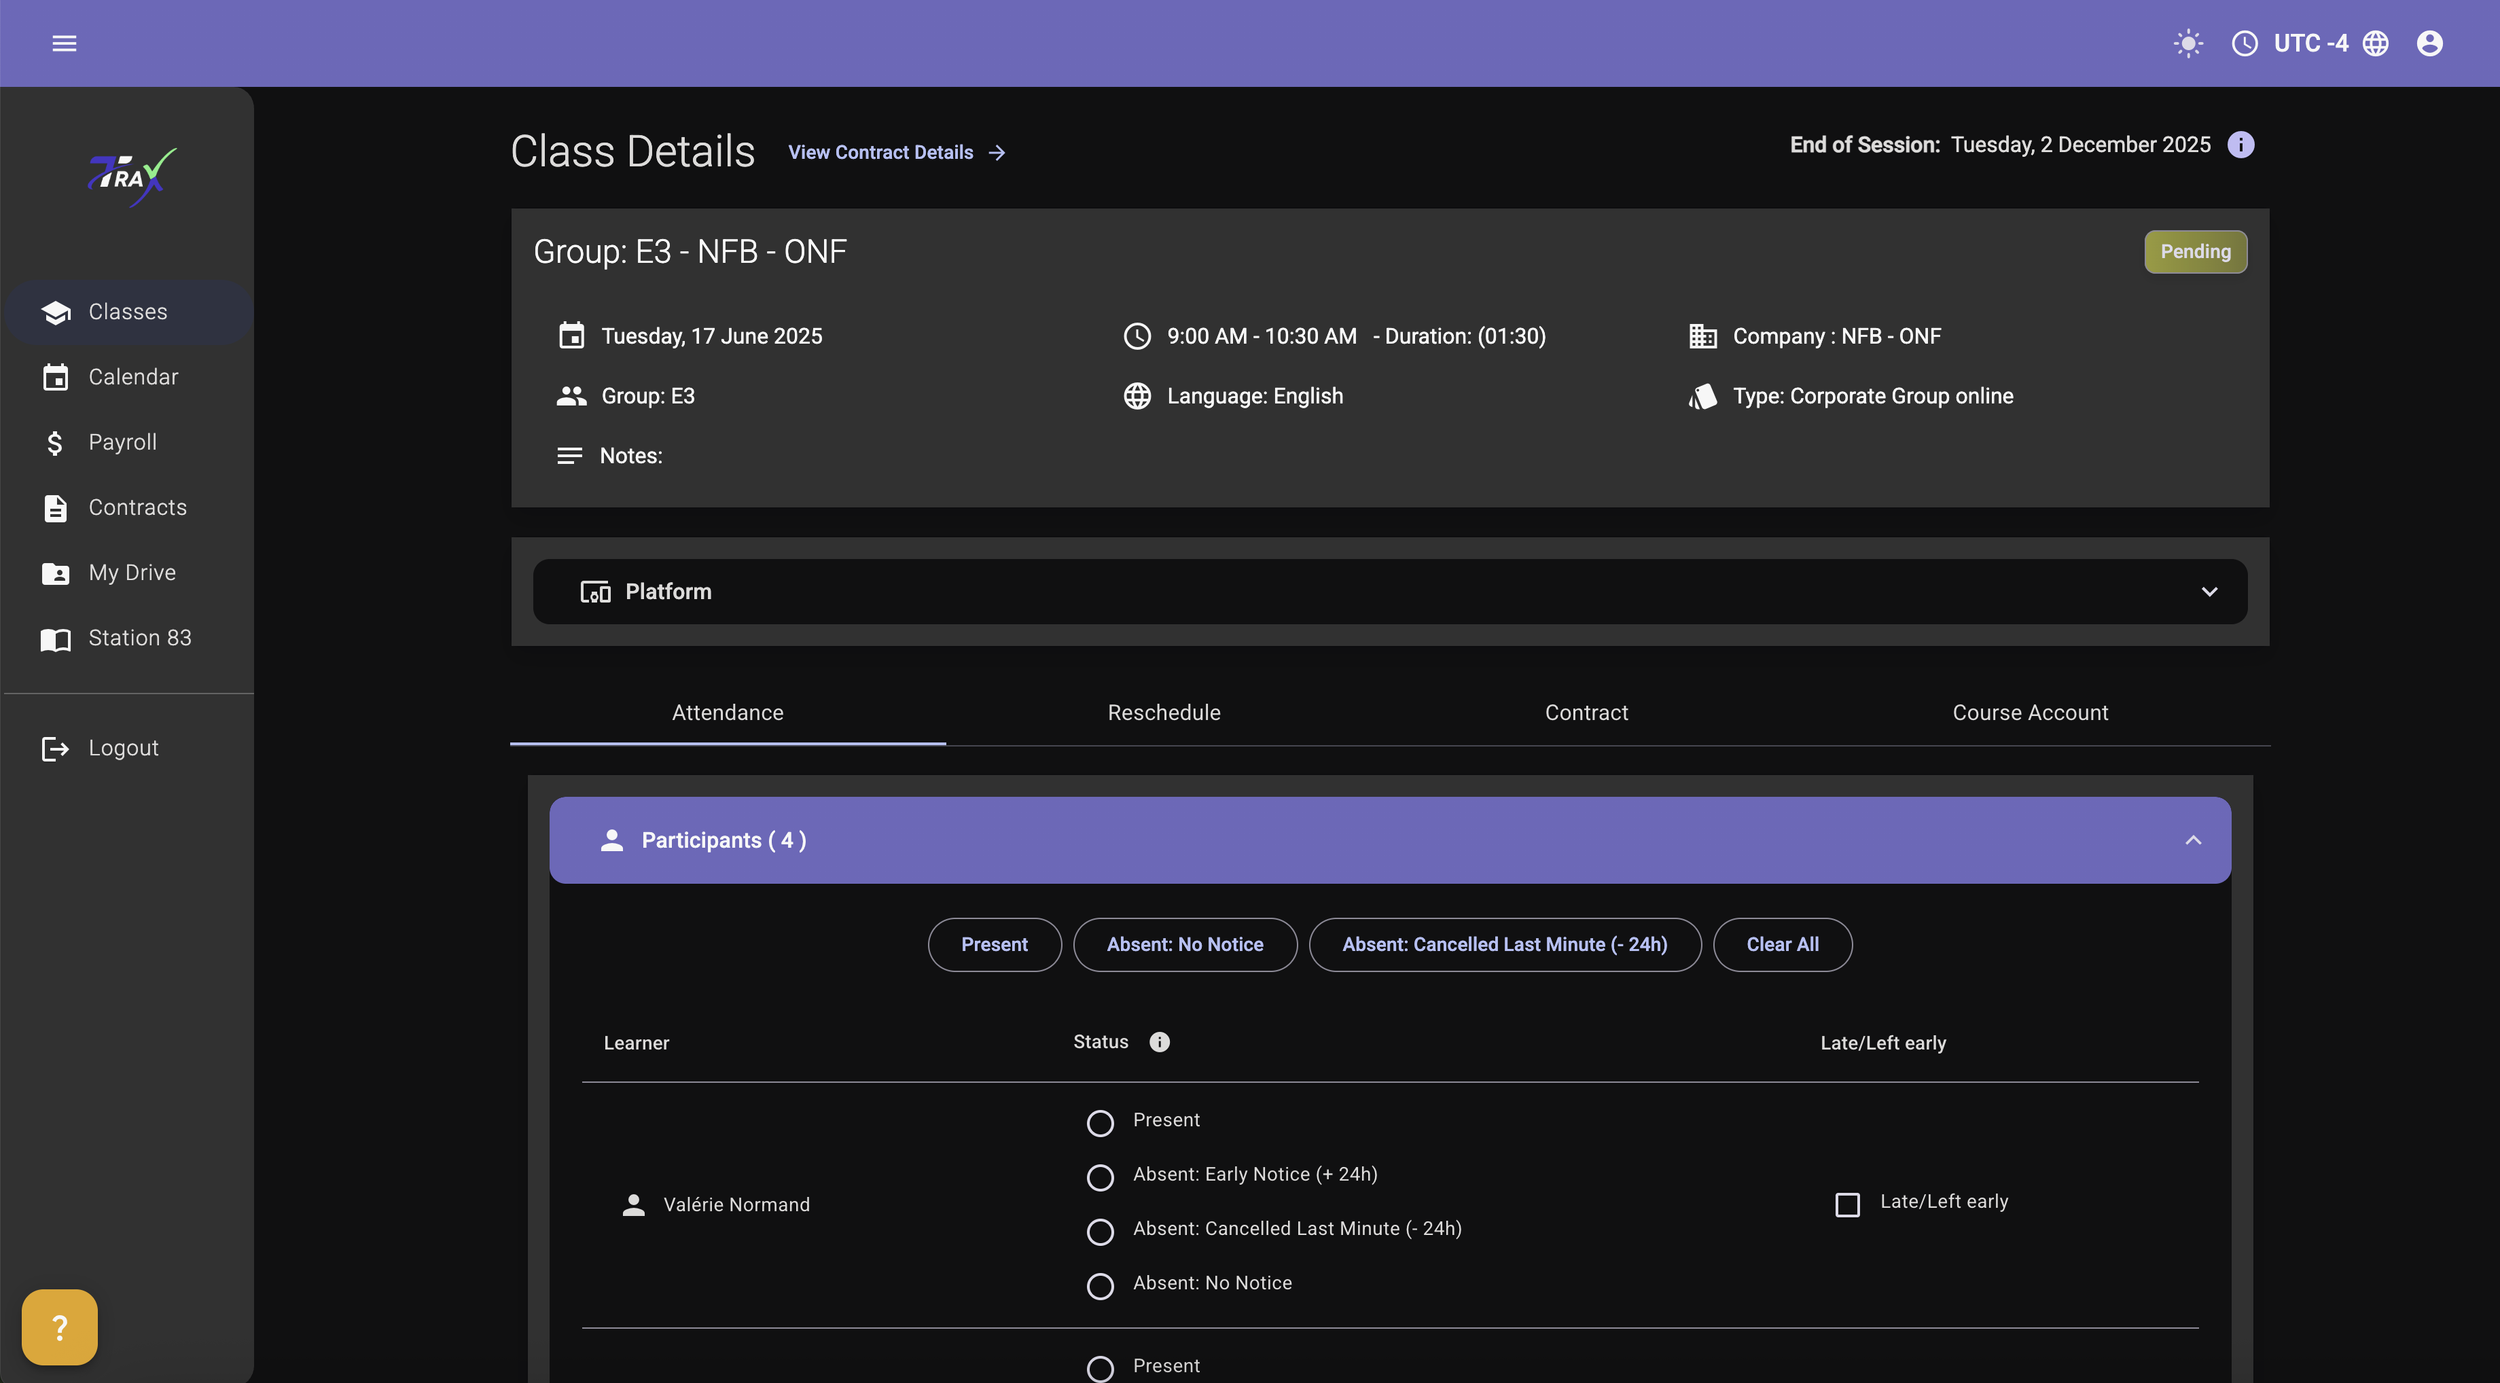Open the user account profile icon
2500x1383 pixels.
[x=2429, y=43]
